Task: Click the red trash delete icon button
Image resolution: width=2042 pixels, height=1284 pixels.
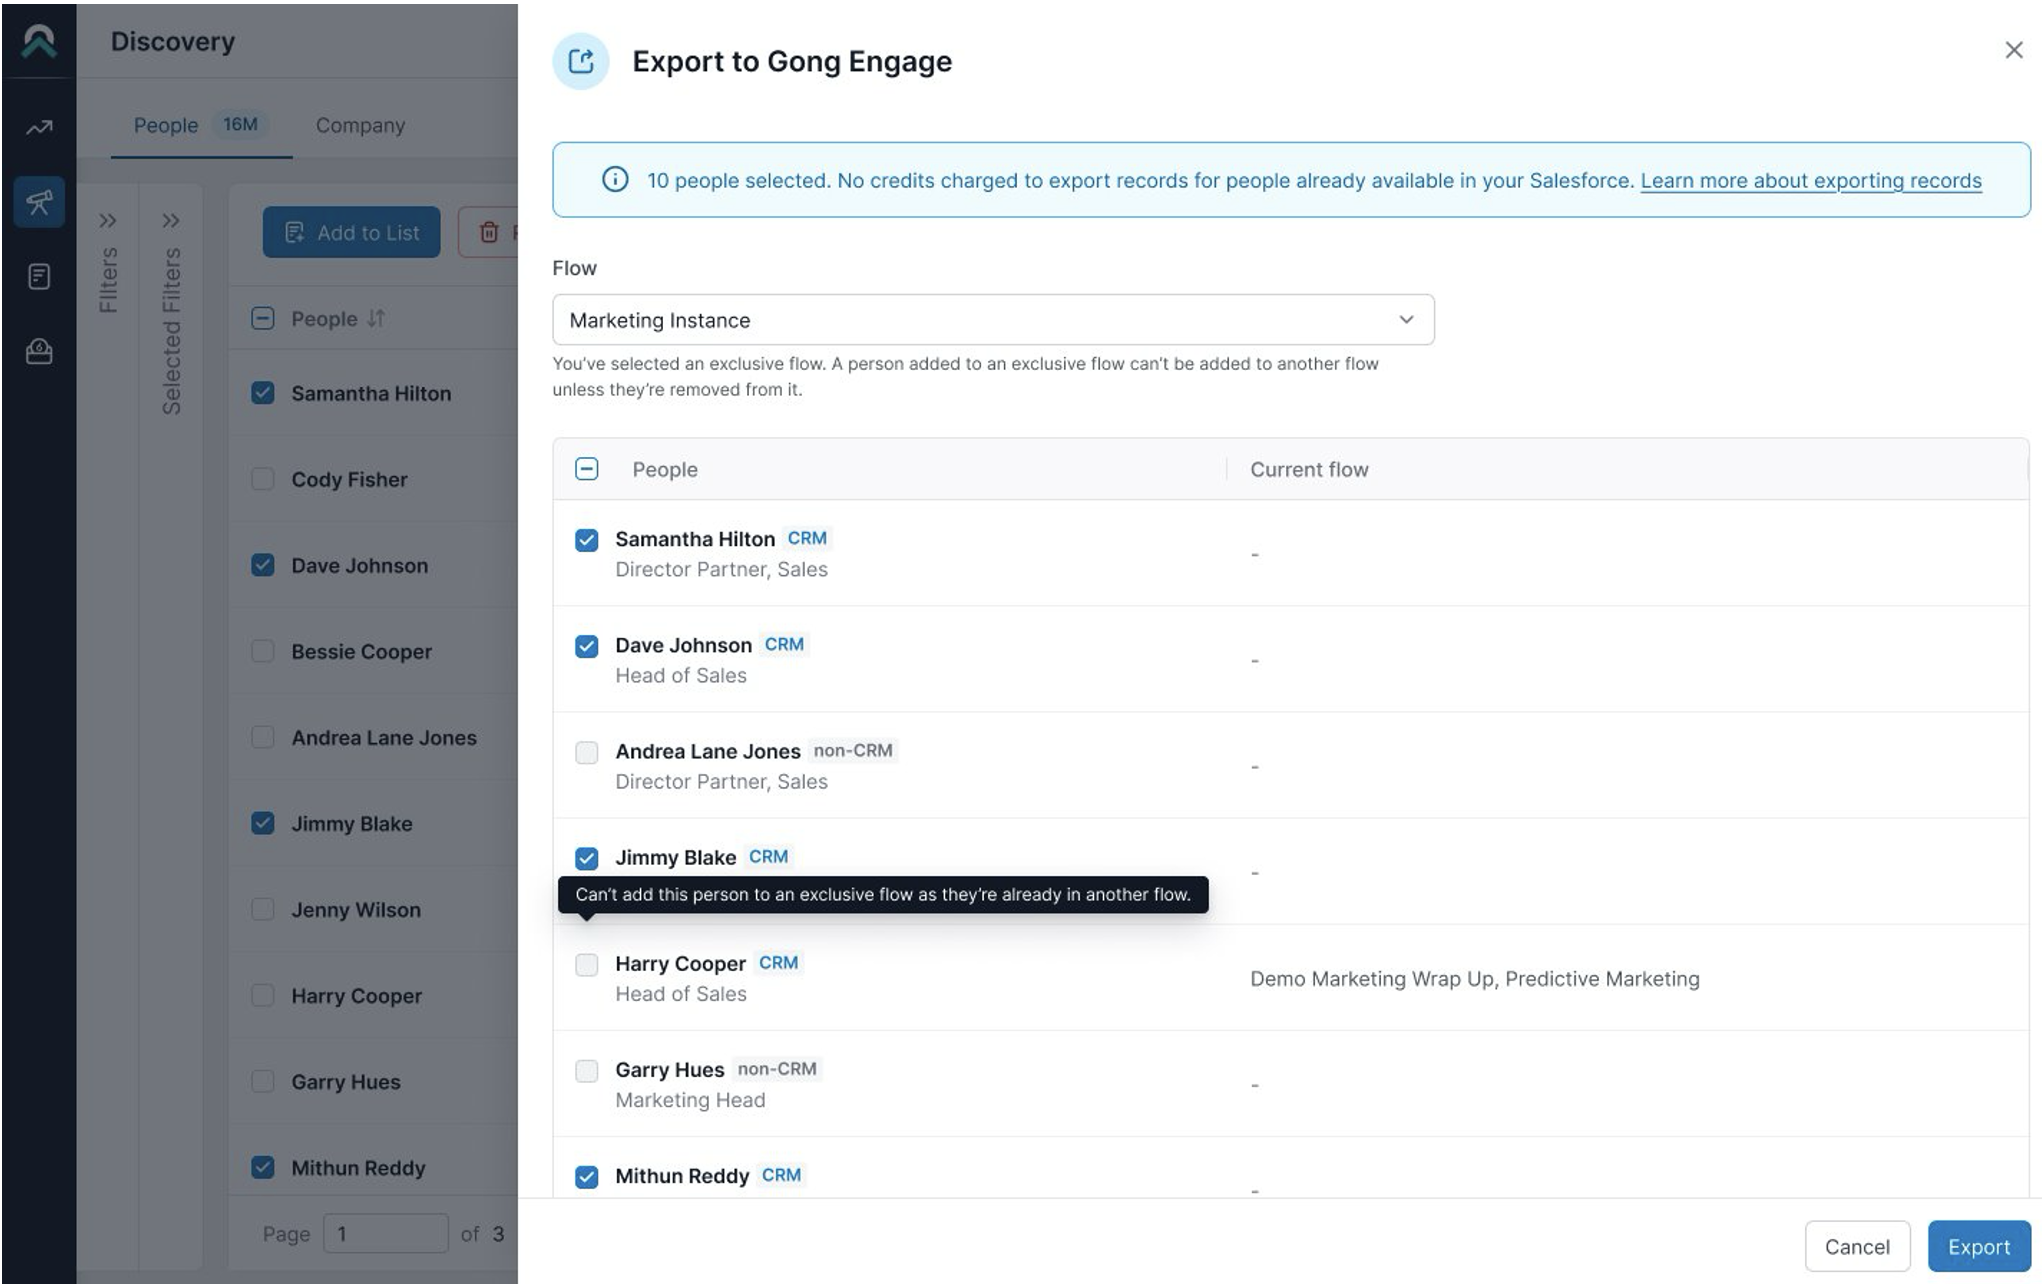Action: coord(489,233)
